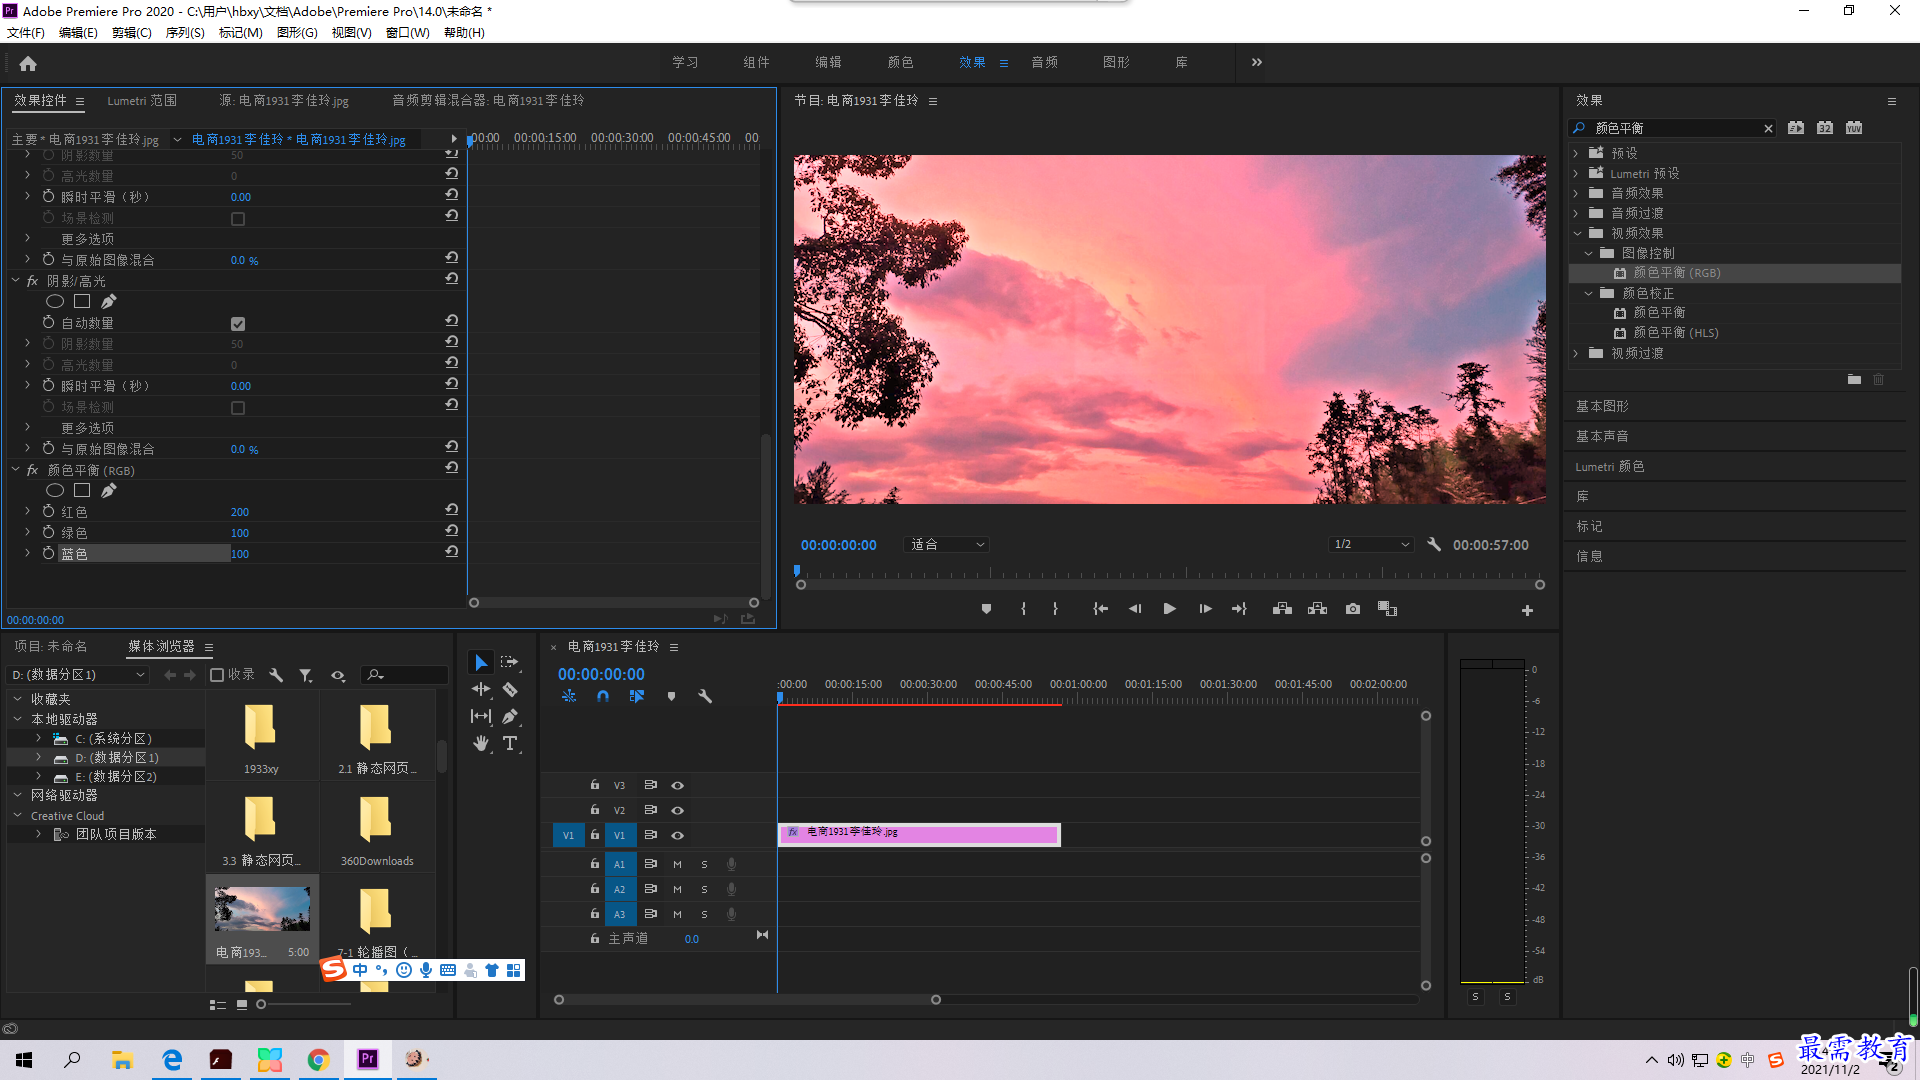
Task: Clear the 颜色平衡 search box
Action: 1768,128
